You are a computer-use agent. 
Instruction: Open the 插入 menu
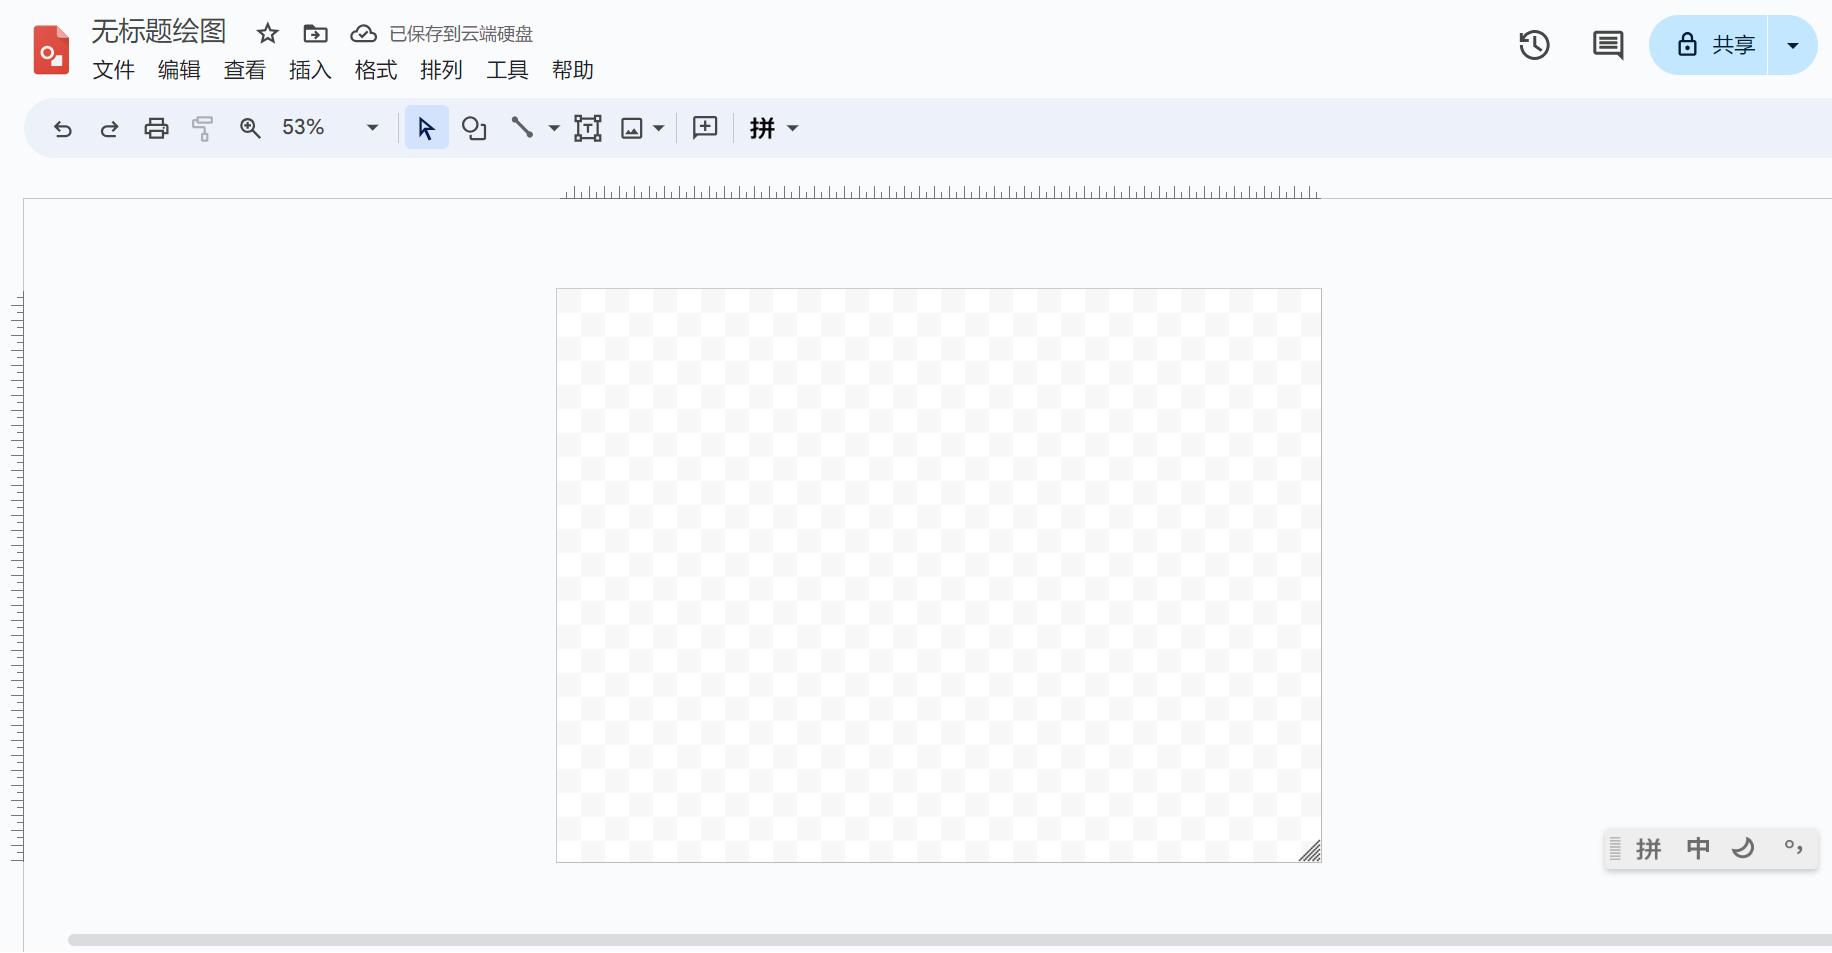(x=309, y=70)
